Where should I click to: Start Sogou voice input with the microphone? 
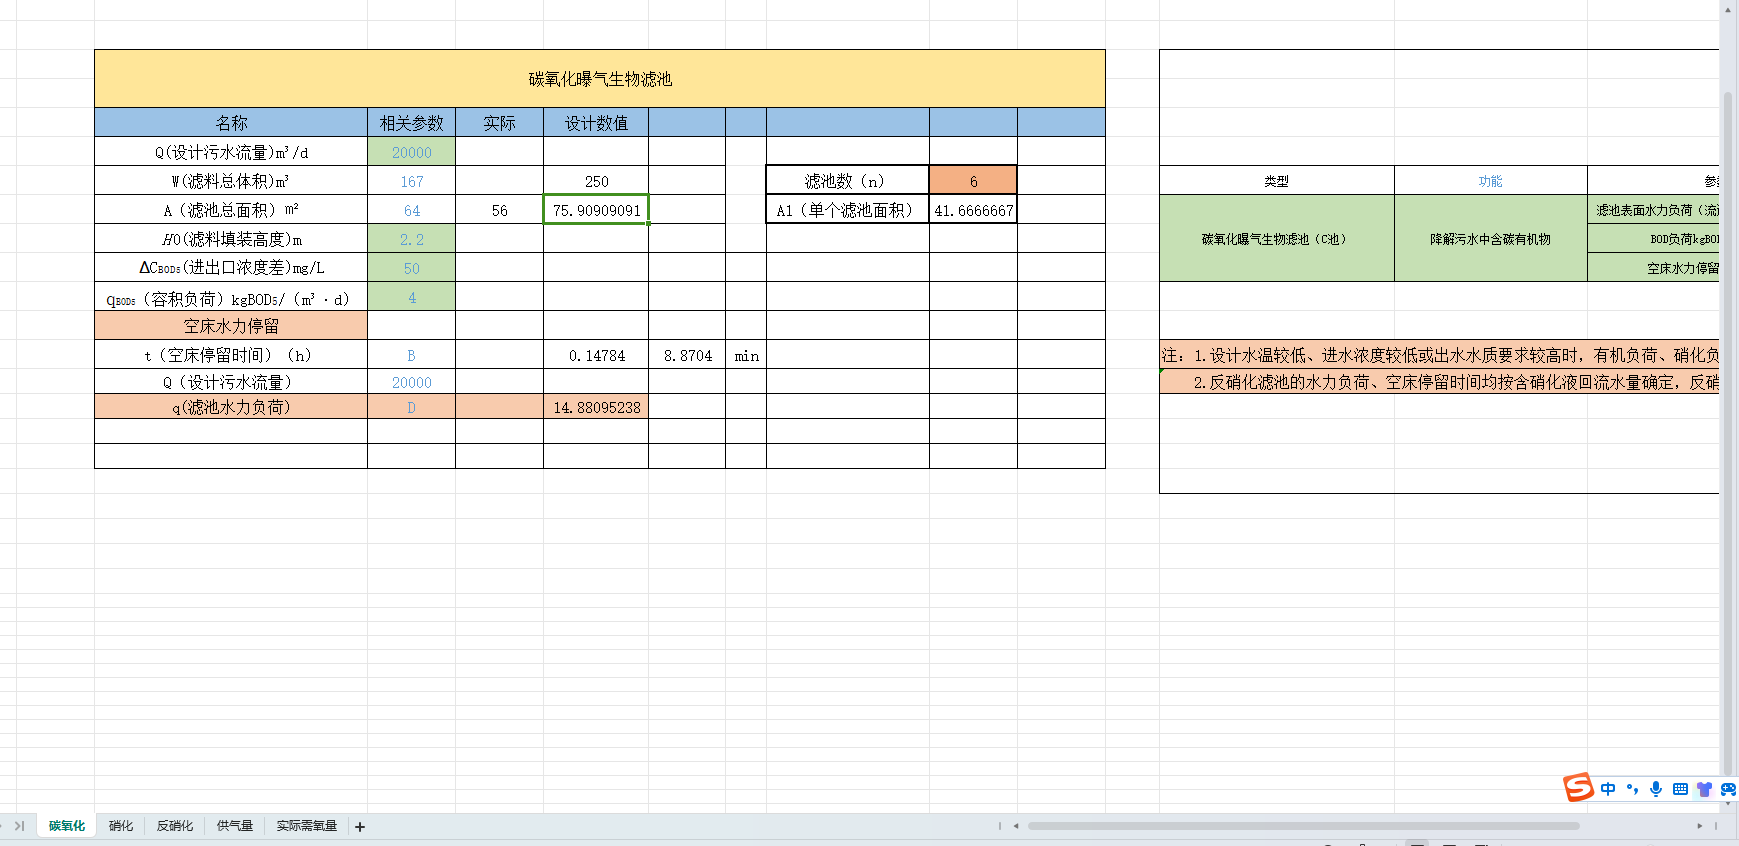click(1656, 789)
